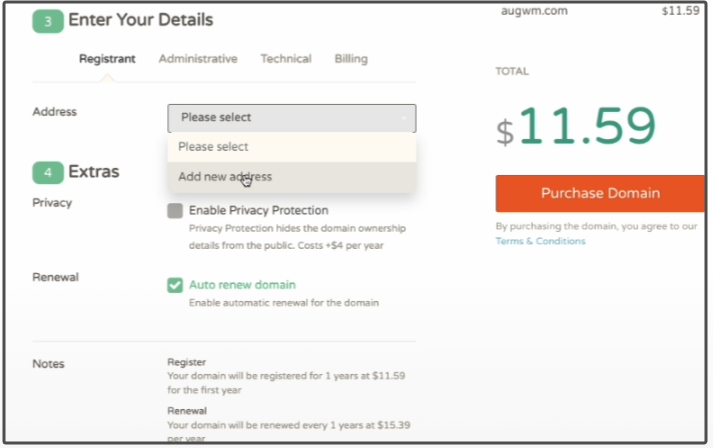The height and width of the screenshot is (448, 713).
Task: Pick the "Please select" list option
Action: 213,147
